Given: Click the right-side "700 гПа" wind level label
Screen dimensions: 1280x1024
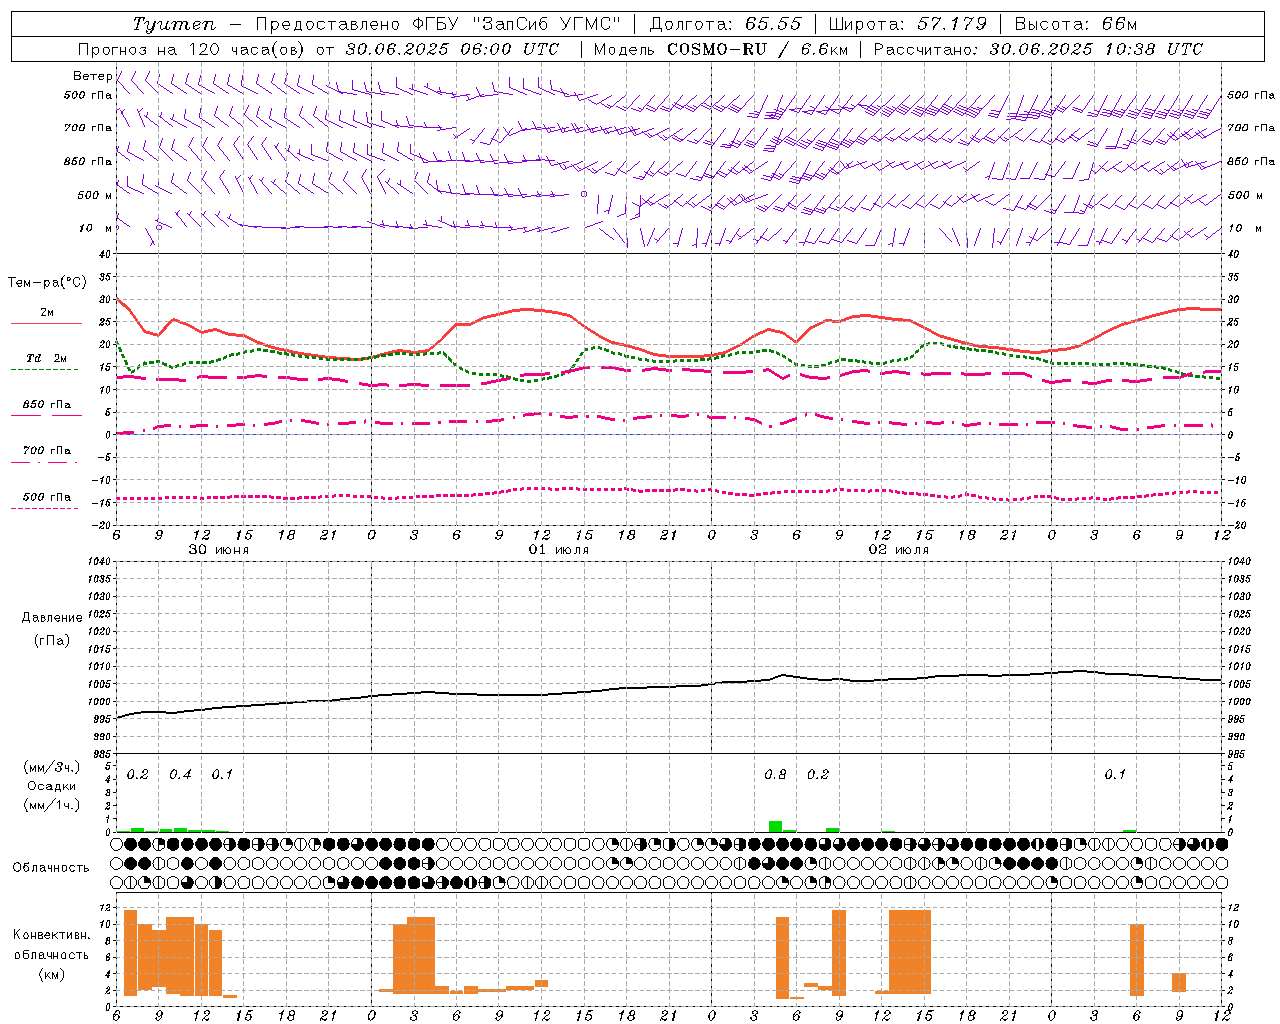Looking at the screenshot, I should (x=1251, y=128).
